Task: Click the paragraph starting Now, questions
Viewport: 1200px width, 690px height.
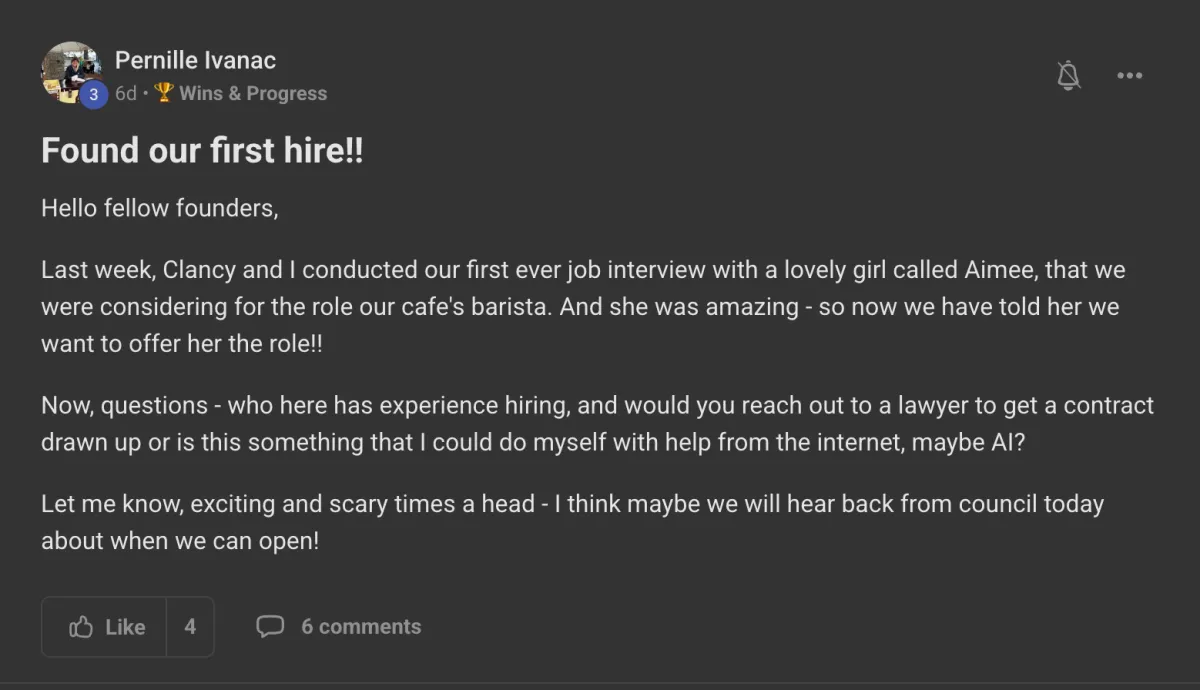Action: coord(597,424)
